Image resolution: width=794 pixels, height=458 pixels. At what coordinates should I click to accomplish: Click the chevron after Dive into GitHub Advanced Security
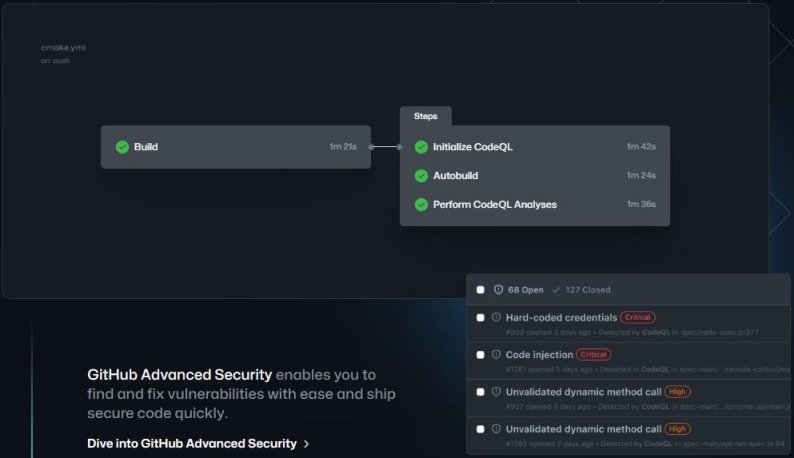coord(306,444)
